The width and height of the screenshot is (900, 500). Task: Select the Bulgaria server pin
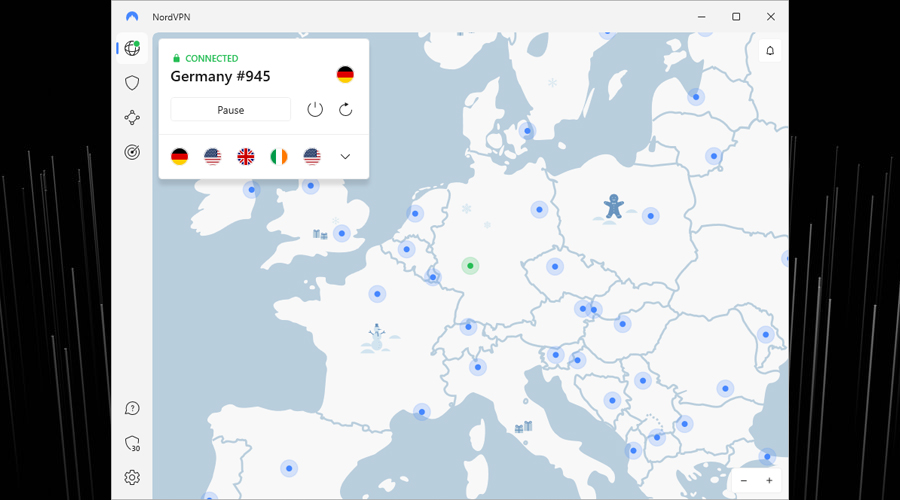click(684, 424)
